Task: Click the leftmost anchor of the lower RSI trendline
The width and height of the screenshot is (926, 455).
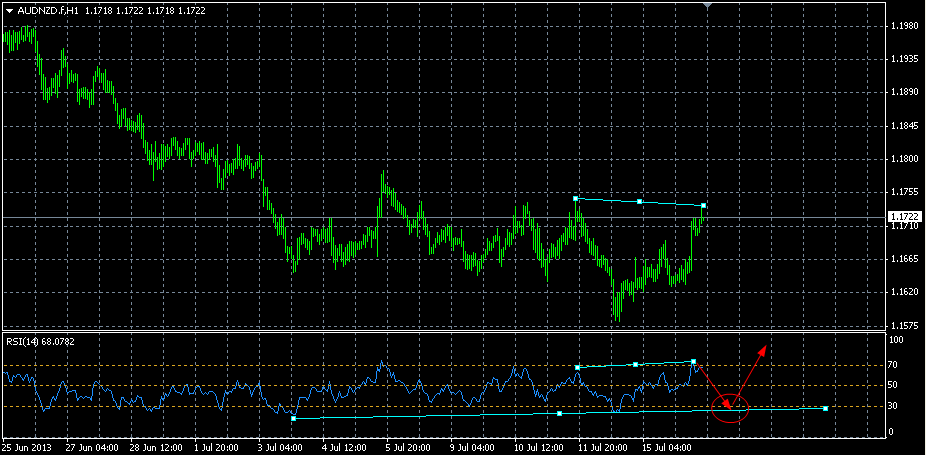Action: click(294, 418)
